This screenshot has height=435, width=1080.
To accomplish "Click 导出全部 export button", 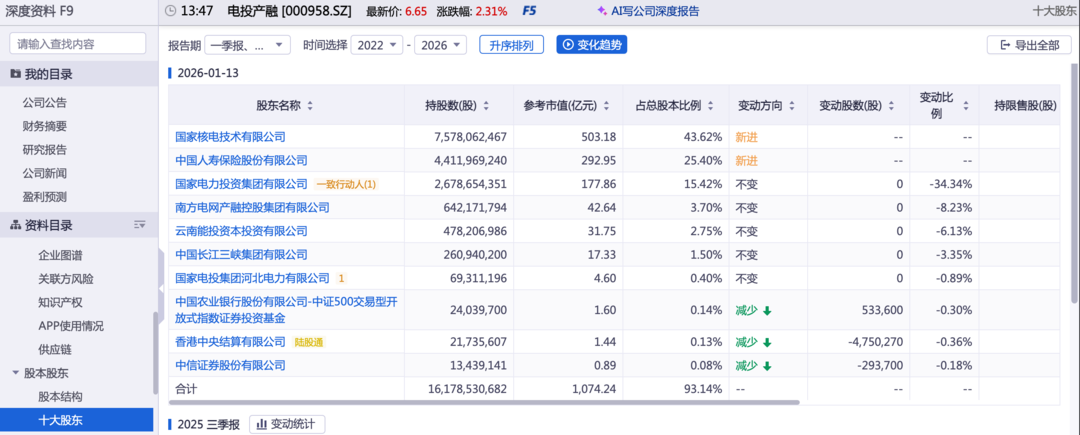I will (x=1028, y=45).
